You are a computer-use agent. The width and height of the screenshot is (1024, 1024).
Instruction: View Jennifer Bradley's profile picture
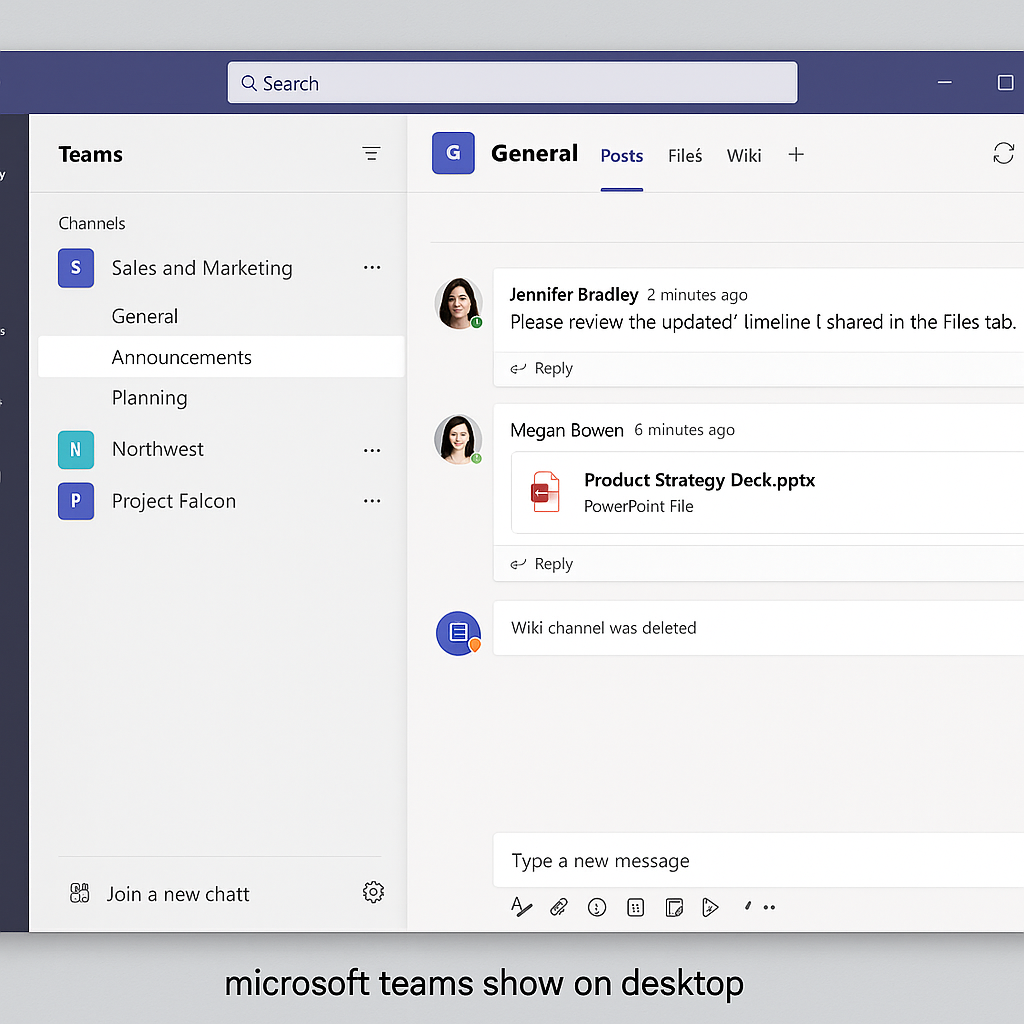tap(458, 304)
